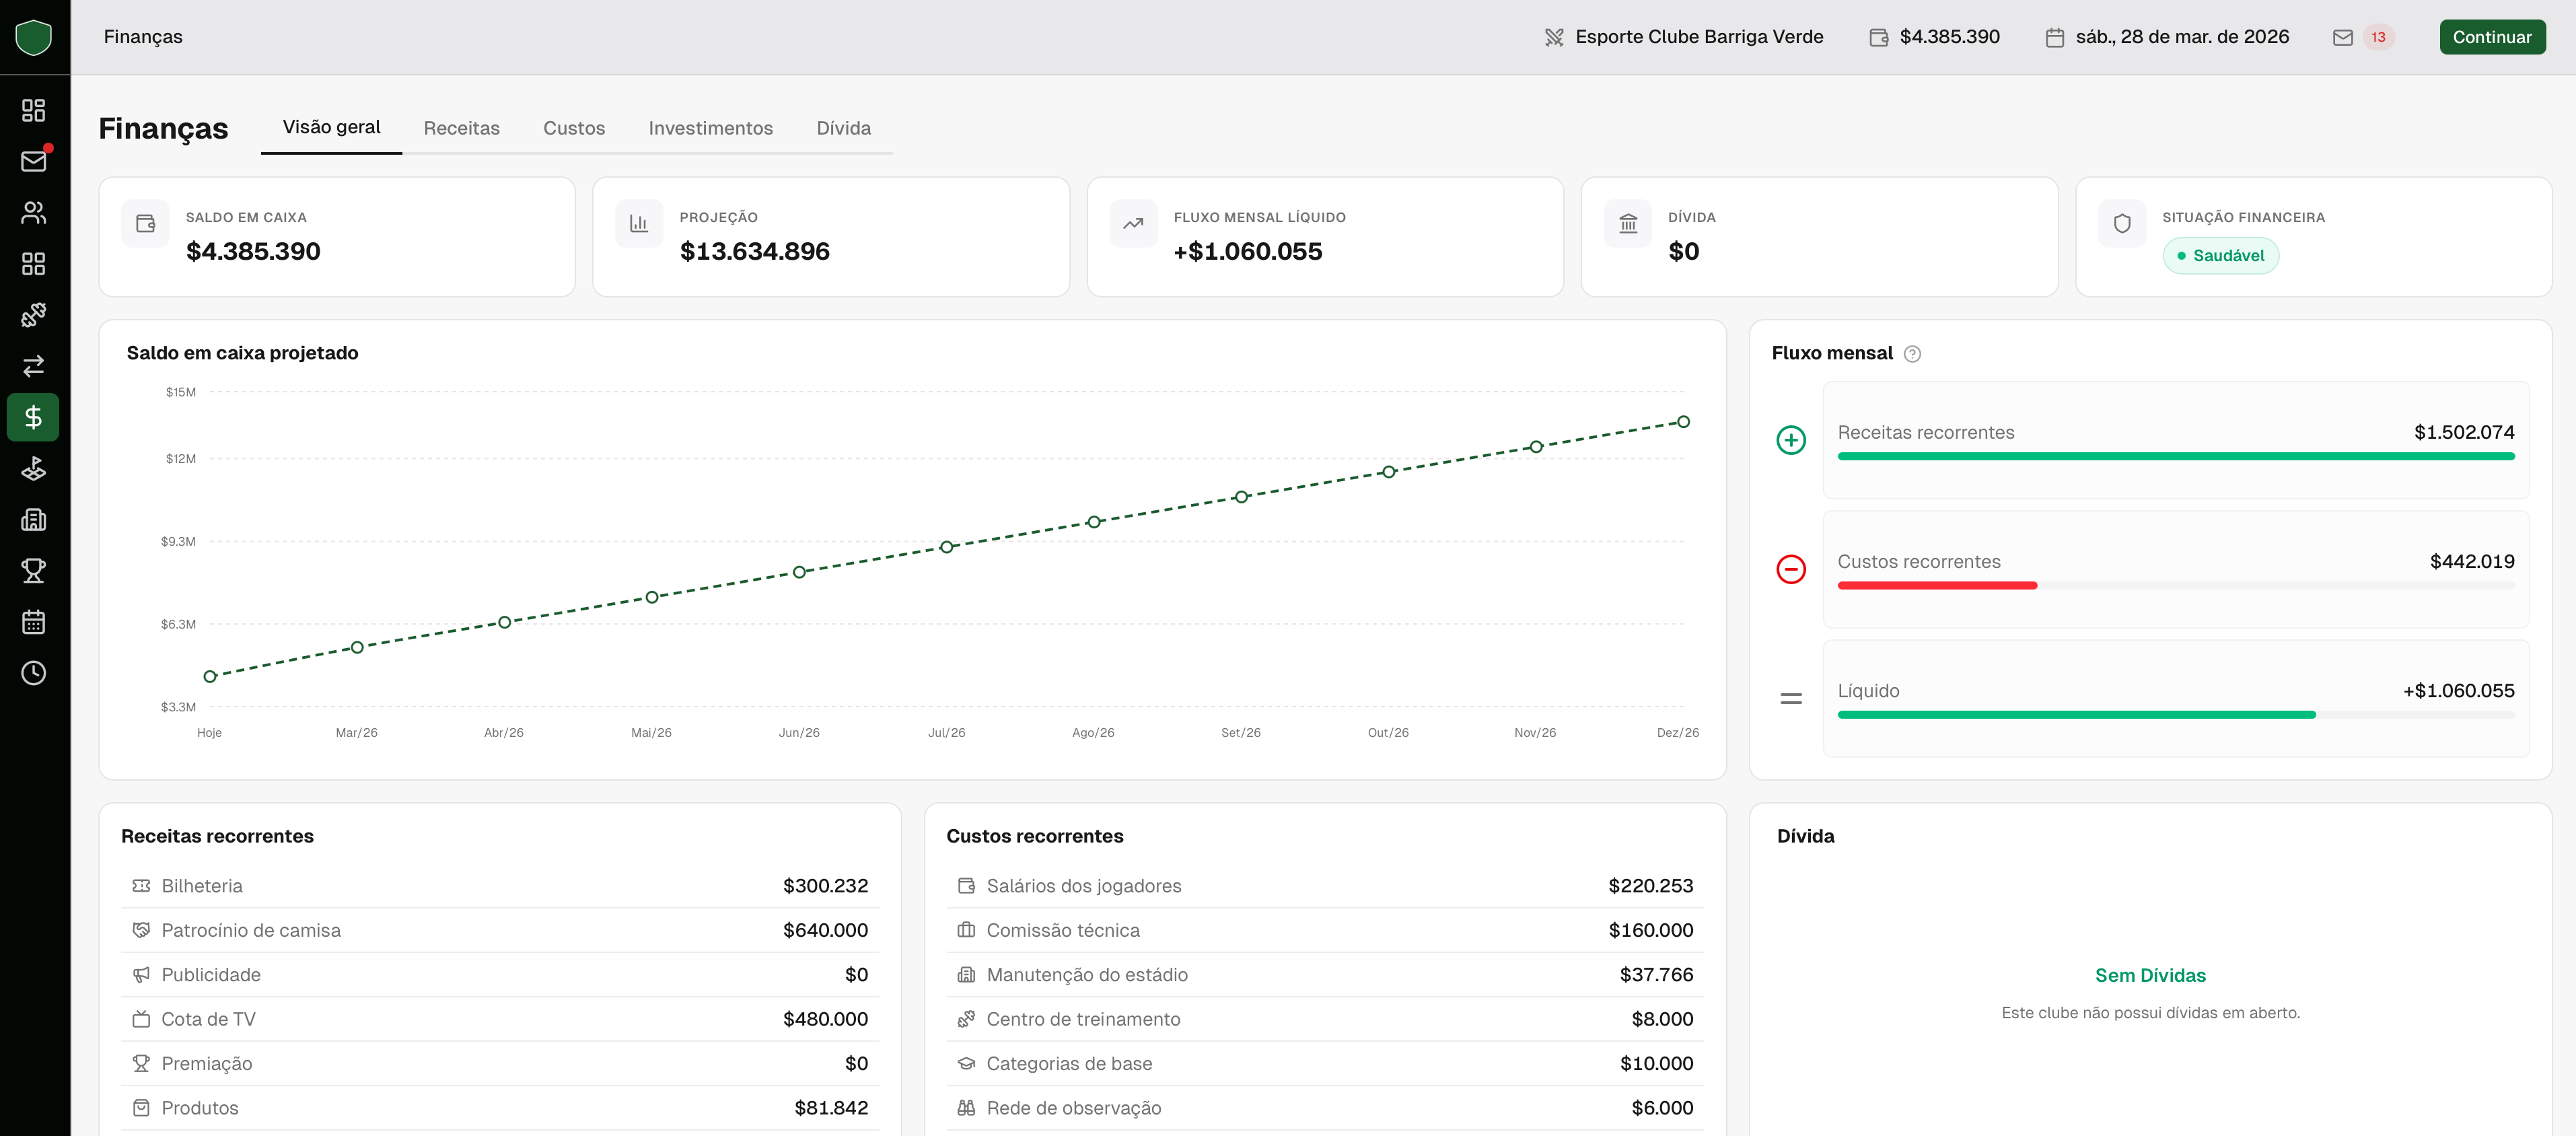The width and height of the screenshot is (2576, 1136).
Task: Open the calendar icon in sidebar
Action: 33,622
